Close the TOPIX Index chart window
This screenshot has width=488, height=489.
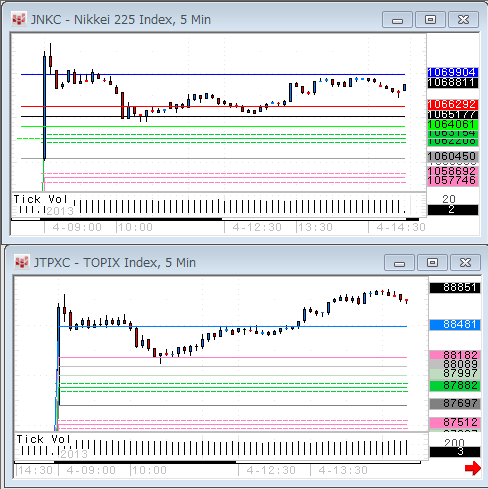click(465, 263)
